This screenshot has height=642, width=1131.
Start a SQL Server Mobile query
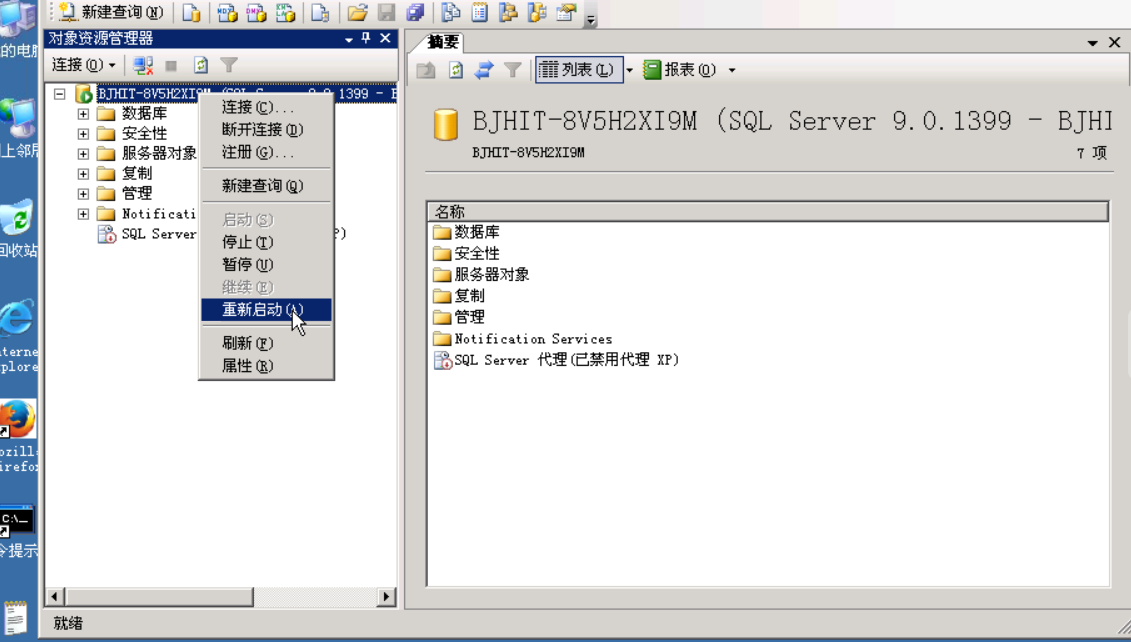[x=320, y=12]
